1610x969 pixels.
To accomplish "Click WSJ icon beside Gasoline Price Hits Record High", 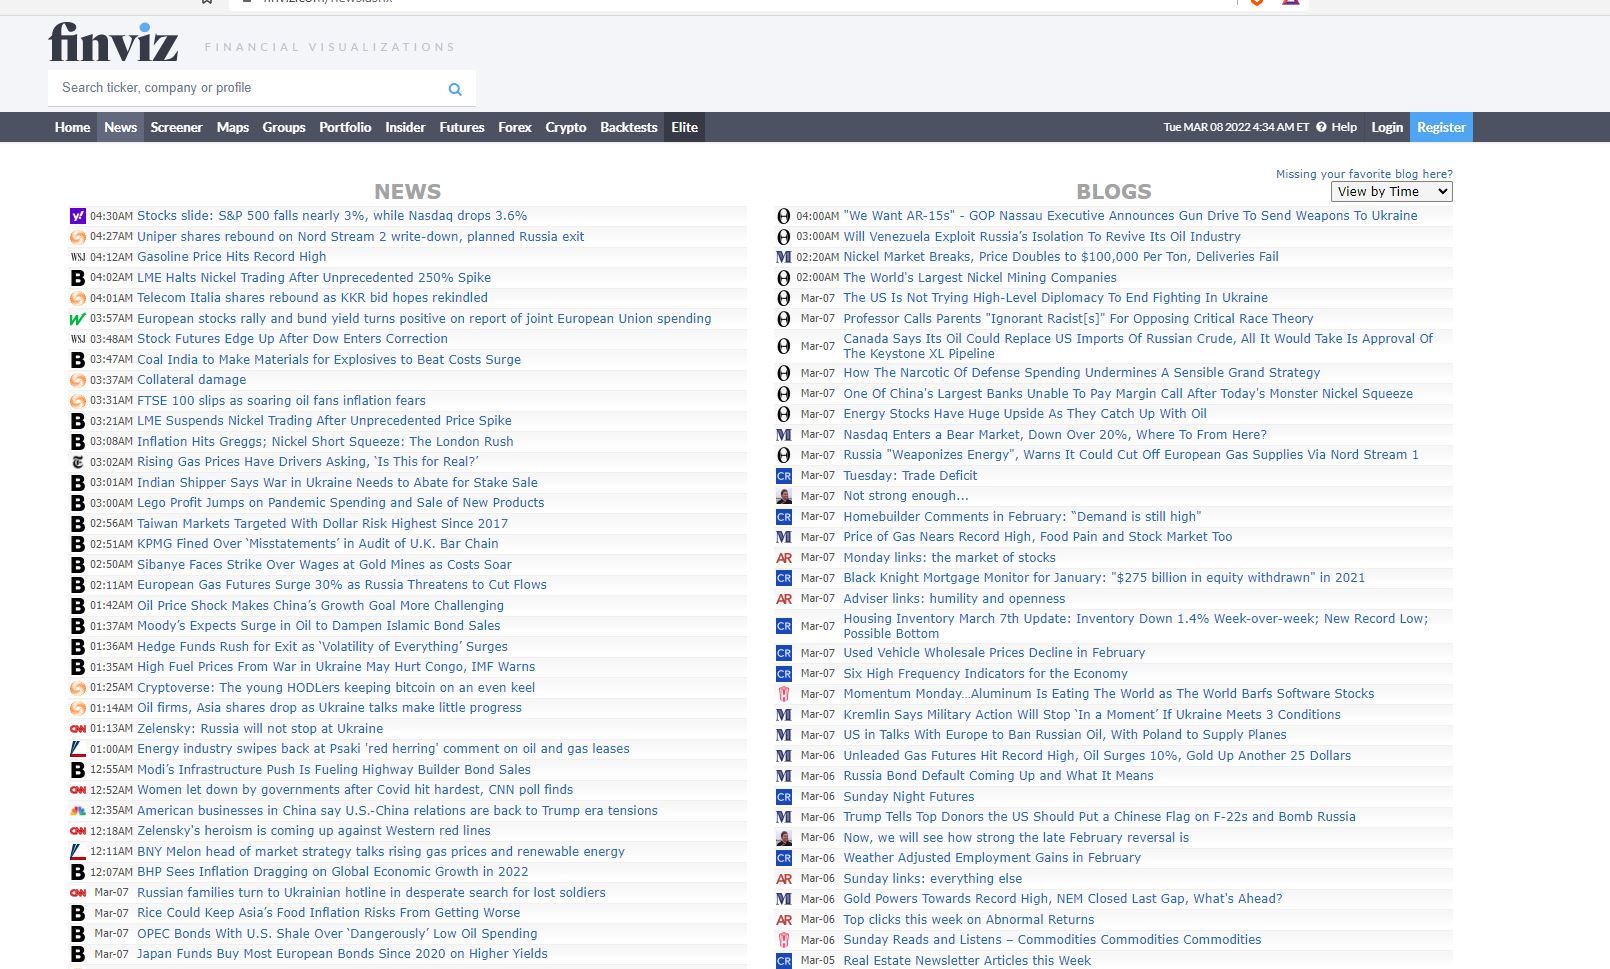I will coord(78,257).
